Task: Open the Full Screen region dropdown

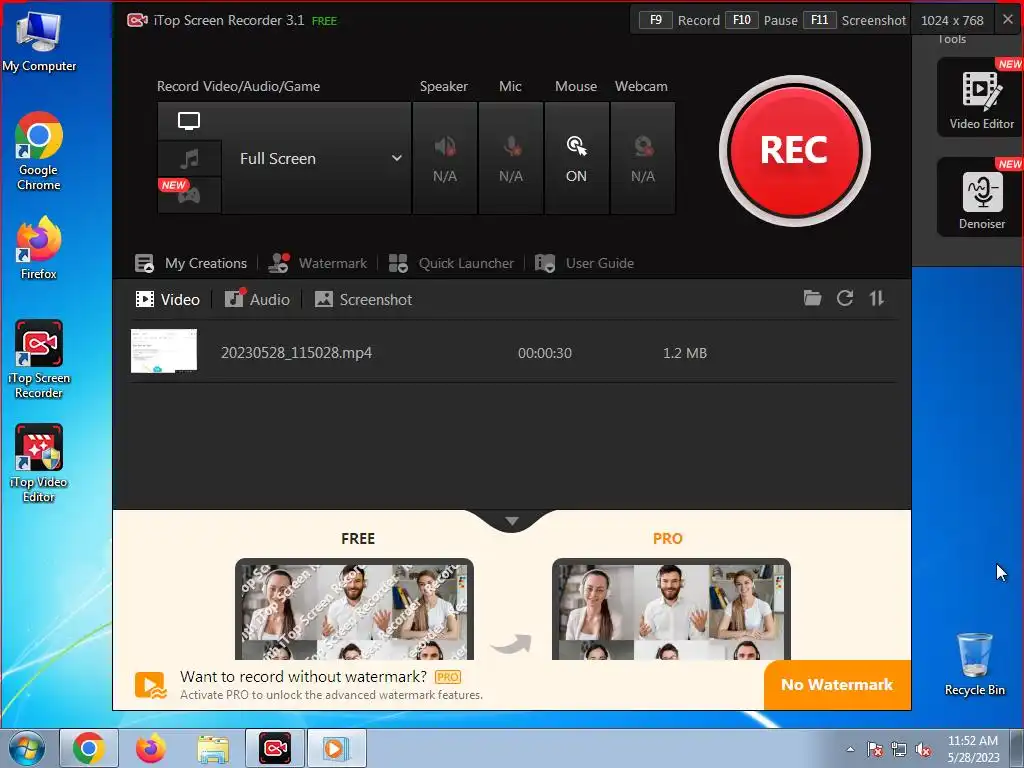Action: point(317,158)
